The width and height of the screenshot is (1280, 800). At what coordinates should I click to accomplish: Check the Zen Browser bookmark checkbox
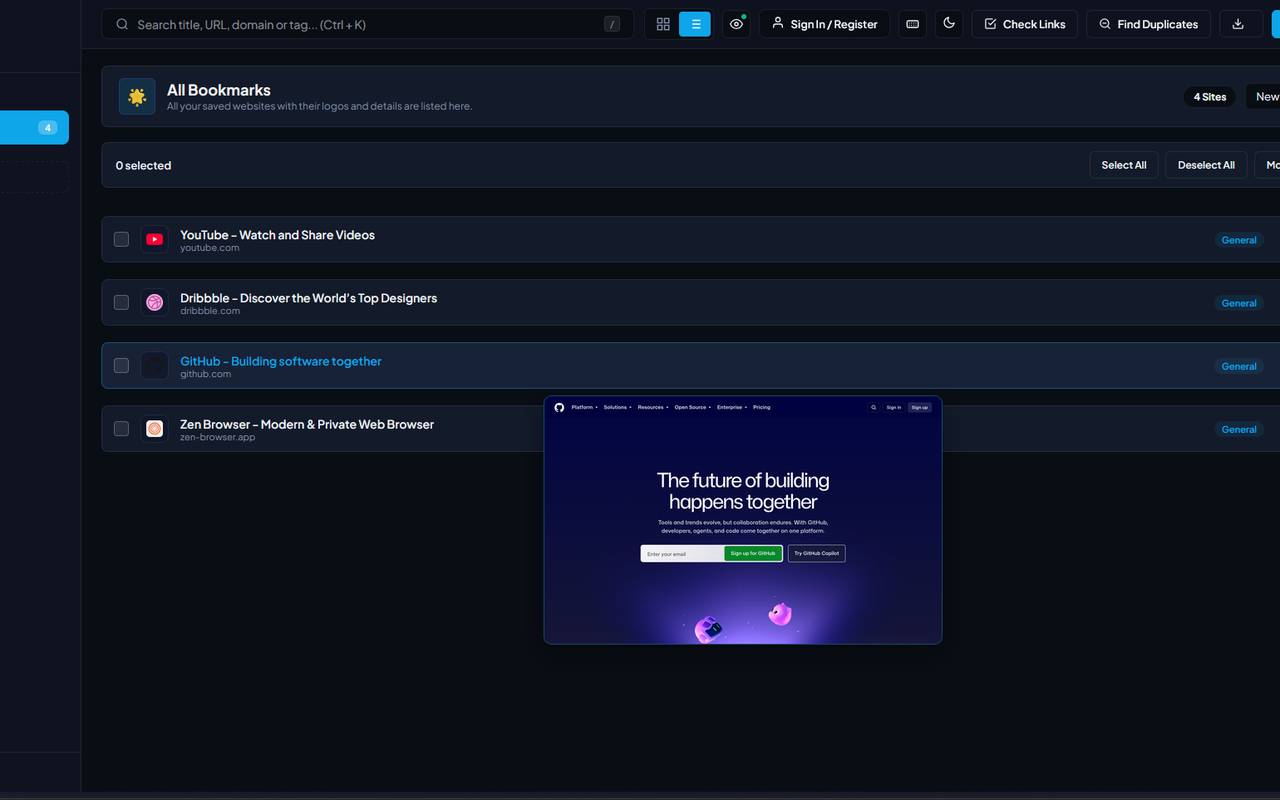pyautogui.click(x=121, y=428)
